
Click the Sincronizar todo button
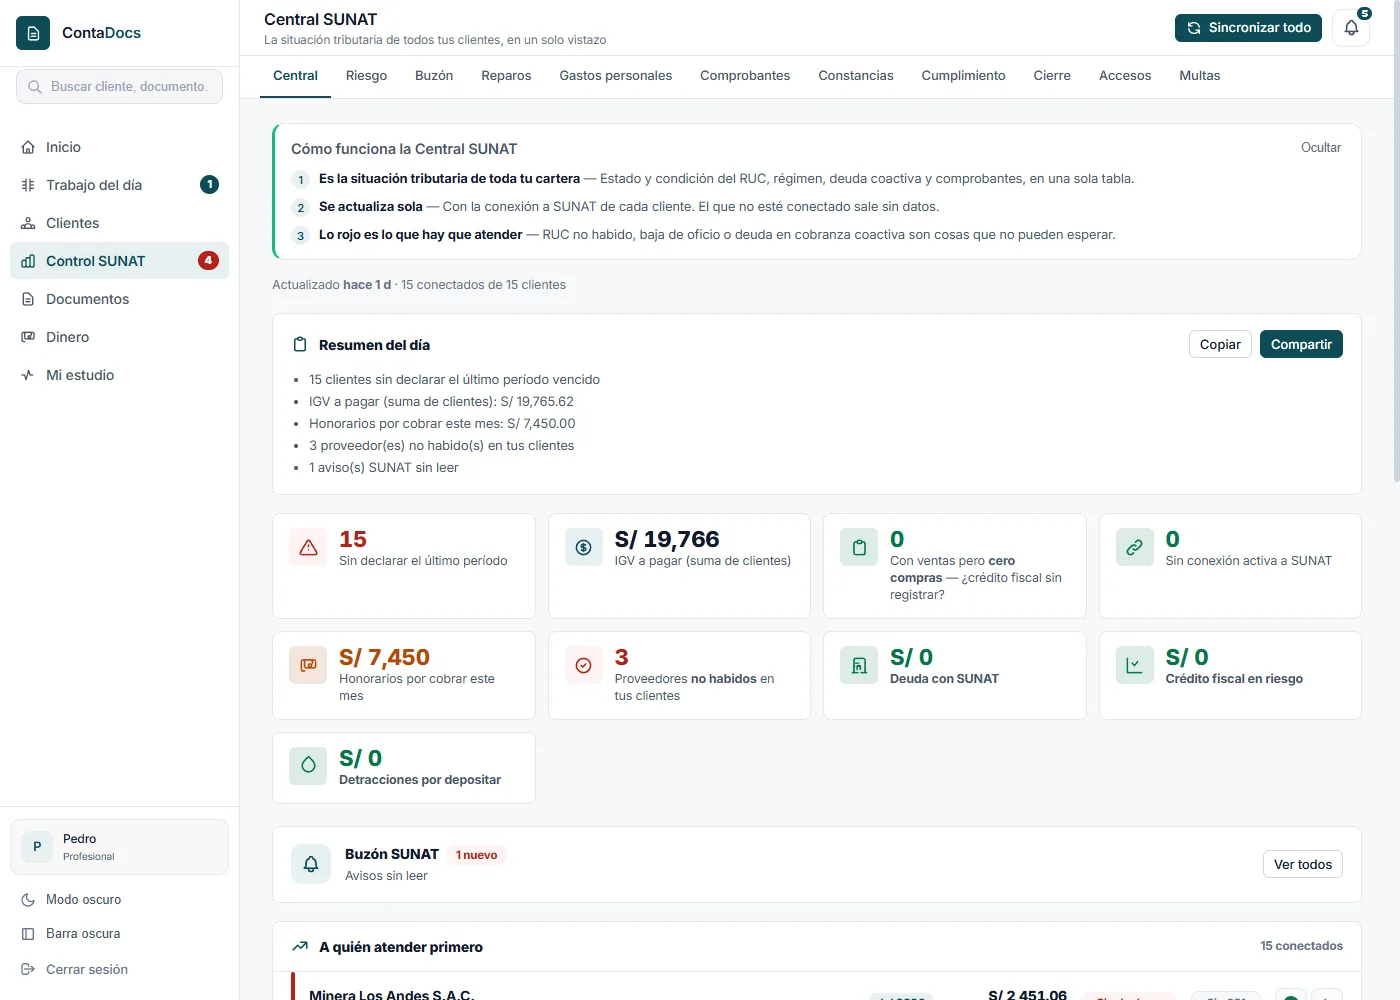[x=1248, y=28]
